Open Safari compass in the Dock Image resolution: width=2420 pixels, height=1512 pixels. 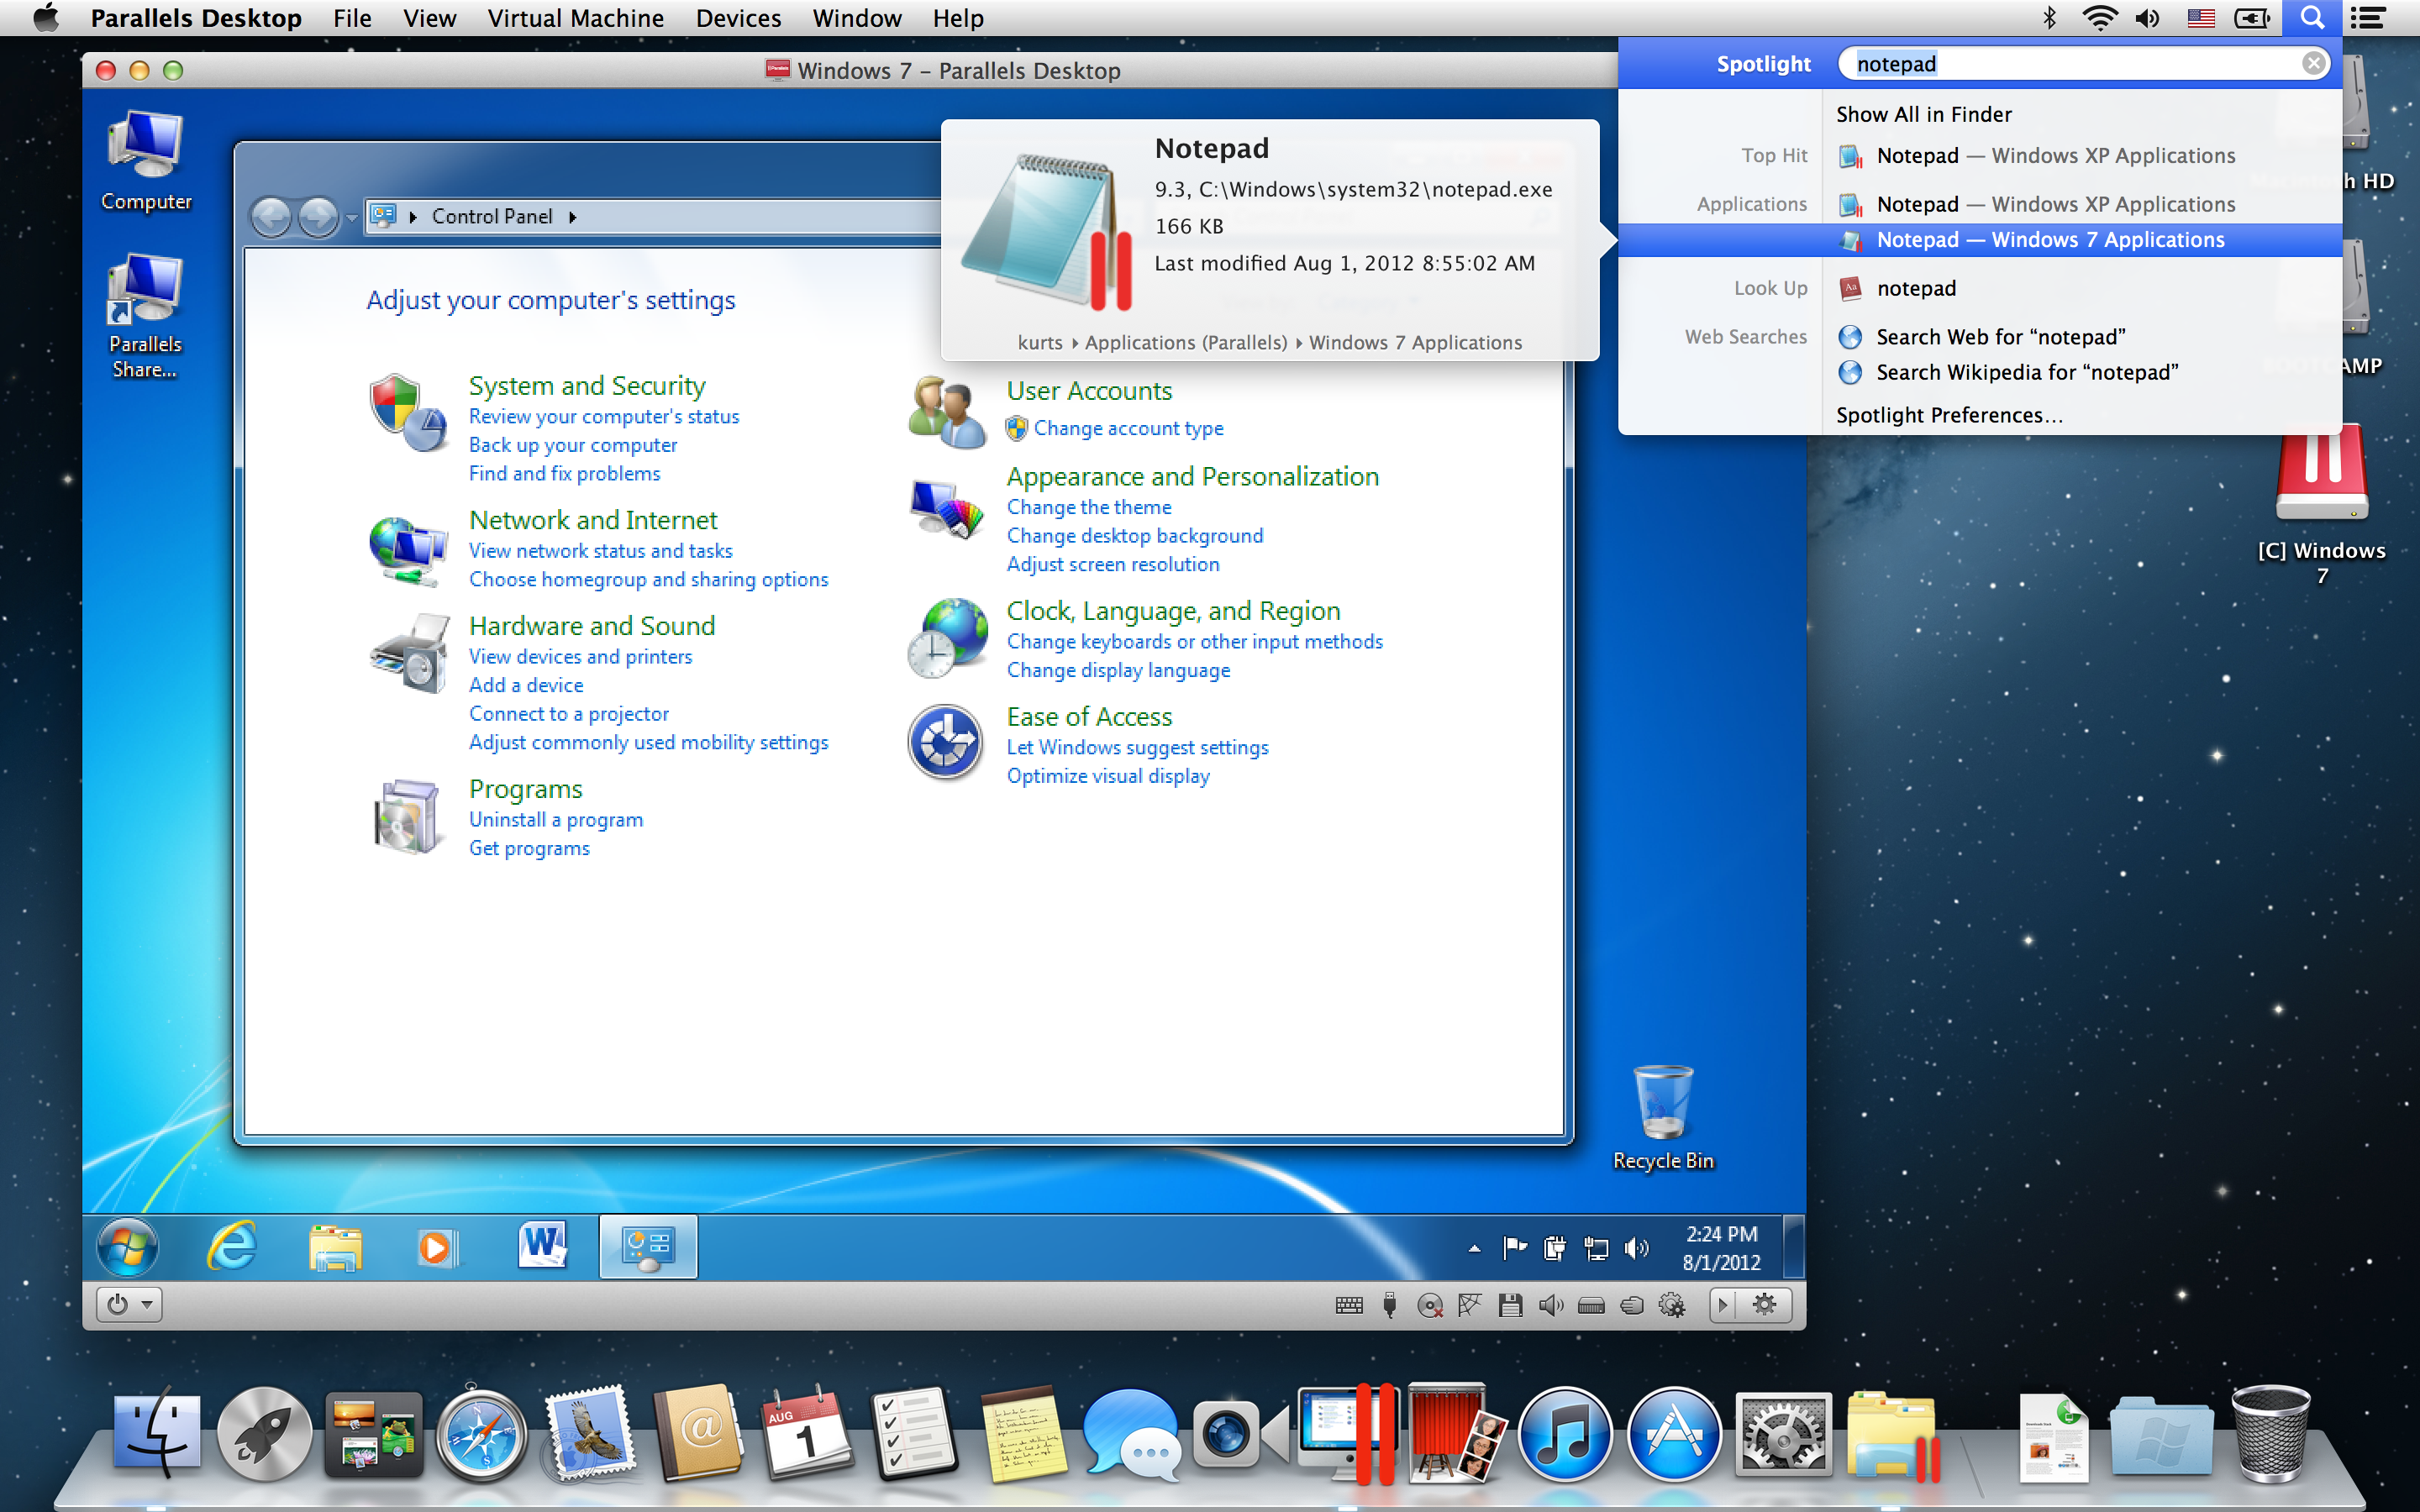click(482, 1435)
